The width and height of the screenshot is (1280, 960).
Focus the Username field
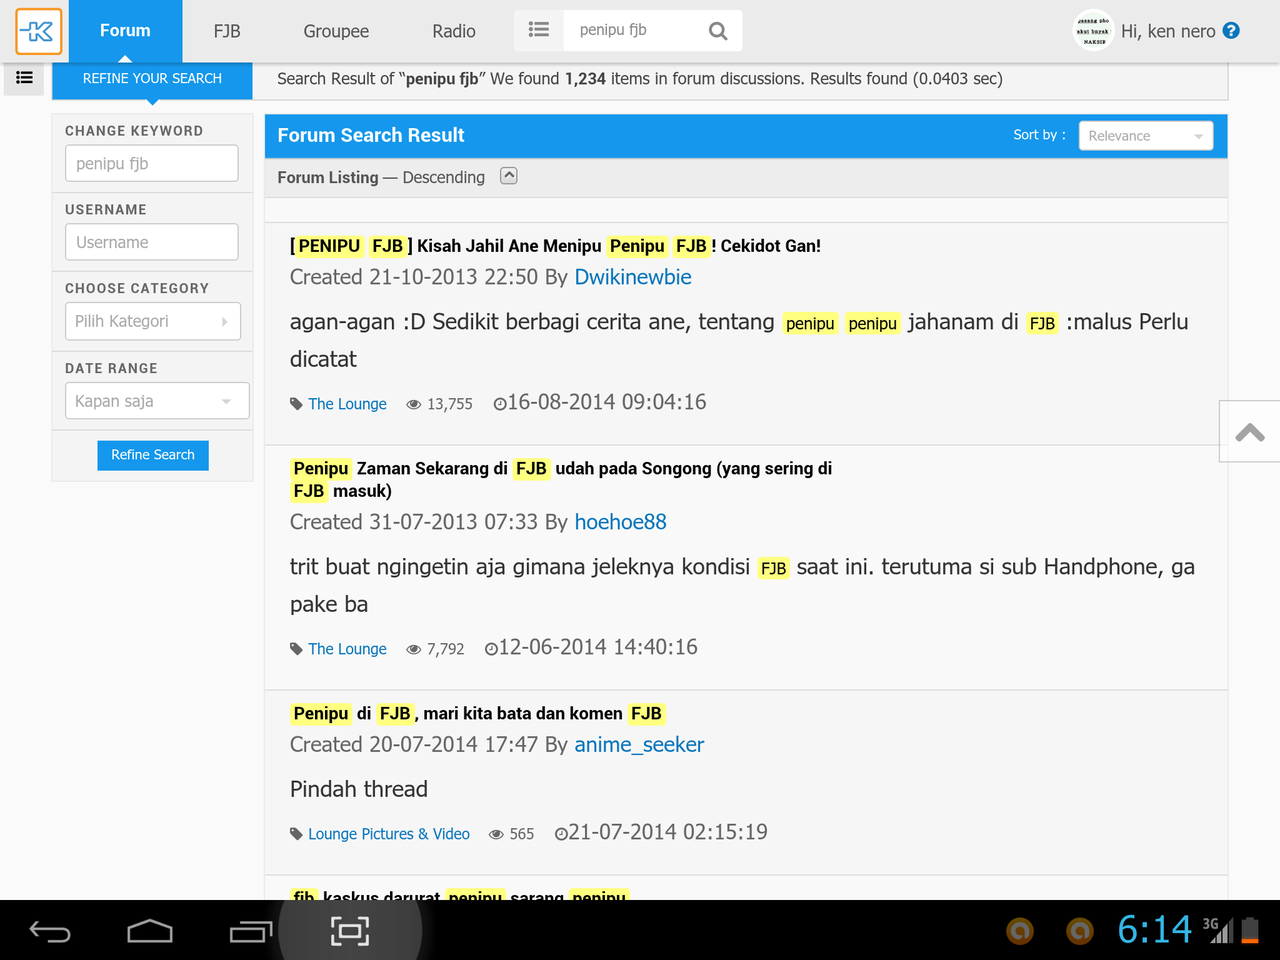click(152, 242)
